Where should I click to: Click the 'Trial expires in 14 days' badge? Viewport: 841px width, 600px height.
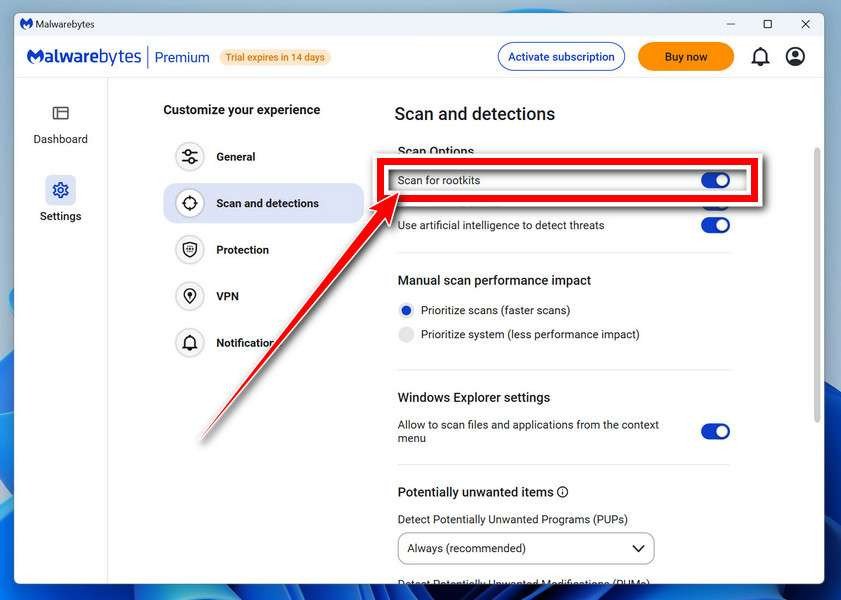point(275,57)
